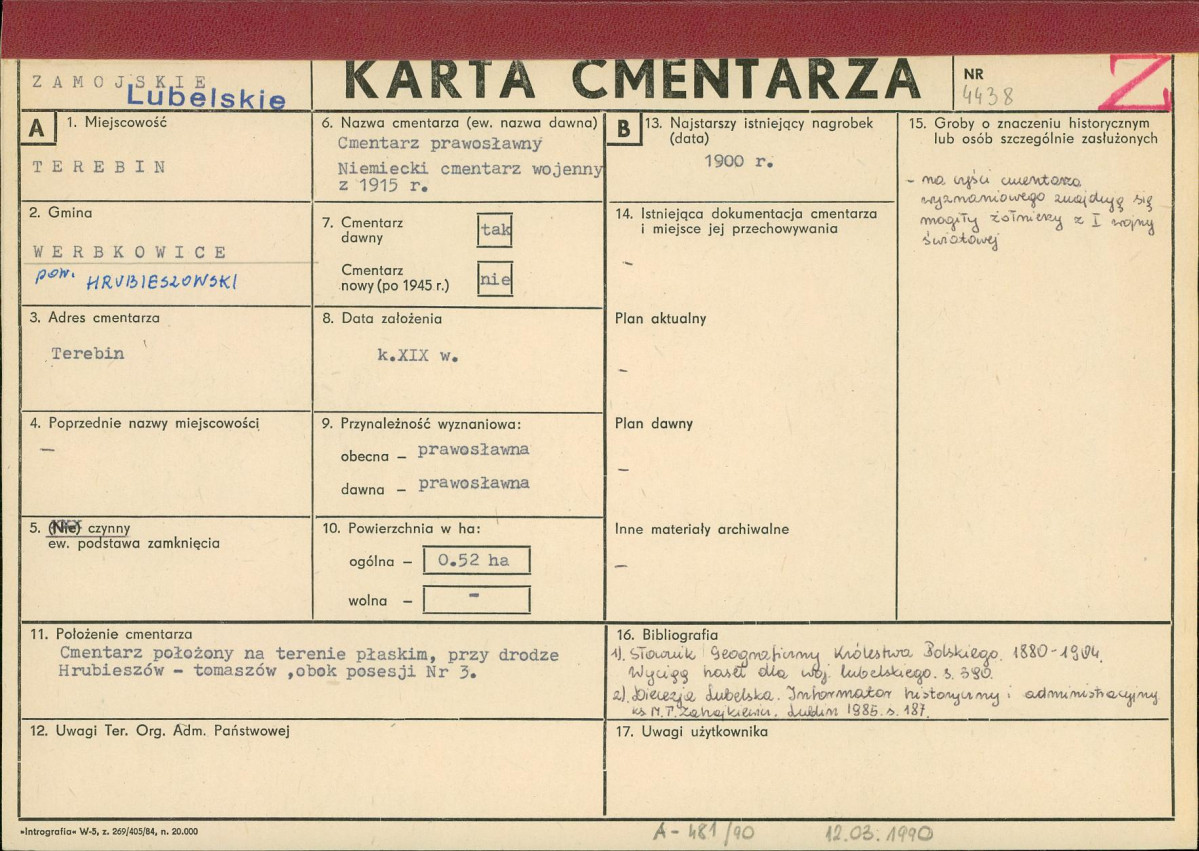Click the 'Plan aktualny' label
The width and height of the screenshot is (1199, 851).
[x=660, y=319]
